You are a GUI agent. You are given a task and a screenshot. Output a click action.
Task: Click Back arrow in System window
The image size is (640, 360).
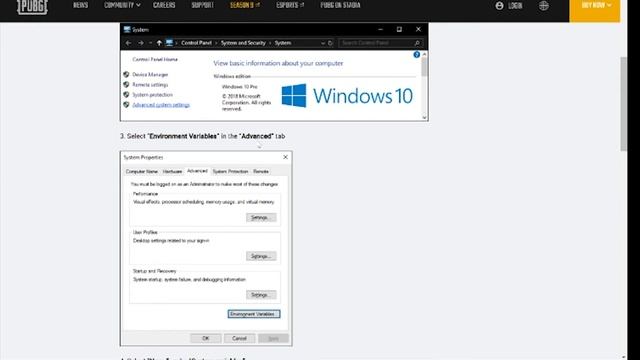(129, 43)
